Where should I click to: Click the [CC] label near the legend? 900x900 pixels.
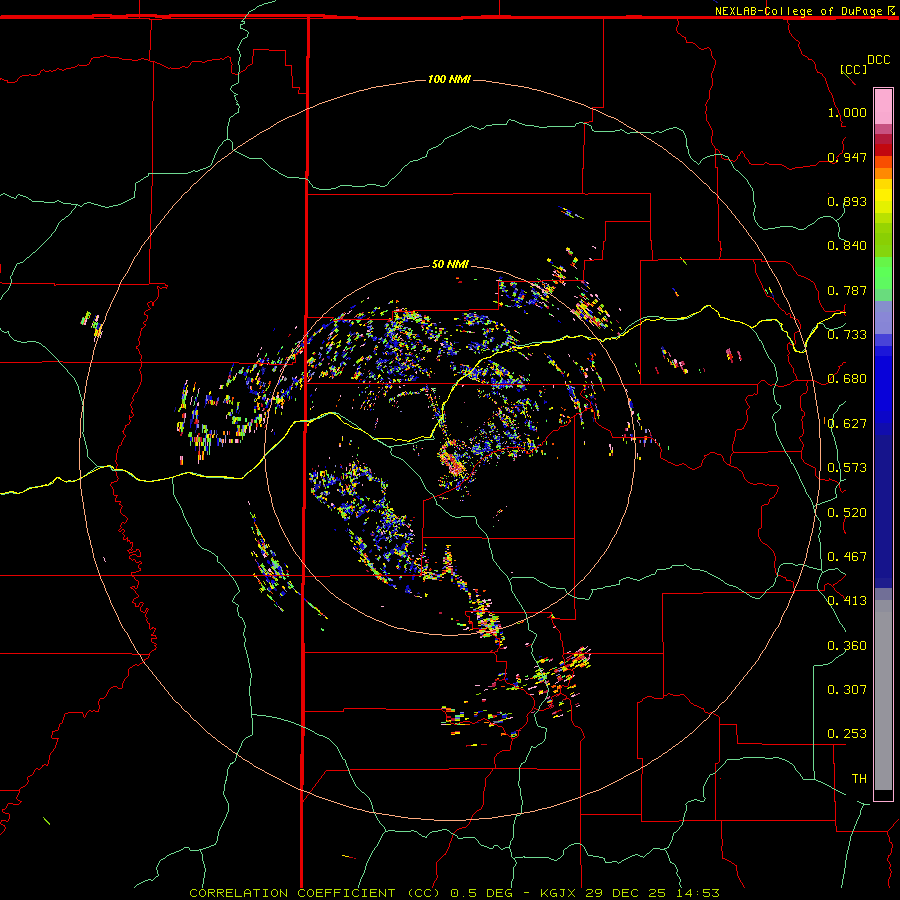[853, 69]
